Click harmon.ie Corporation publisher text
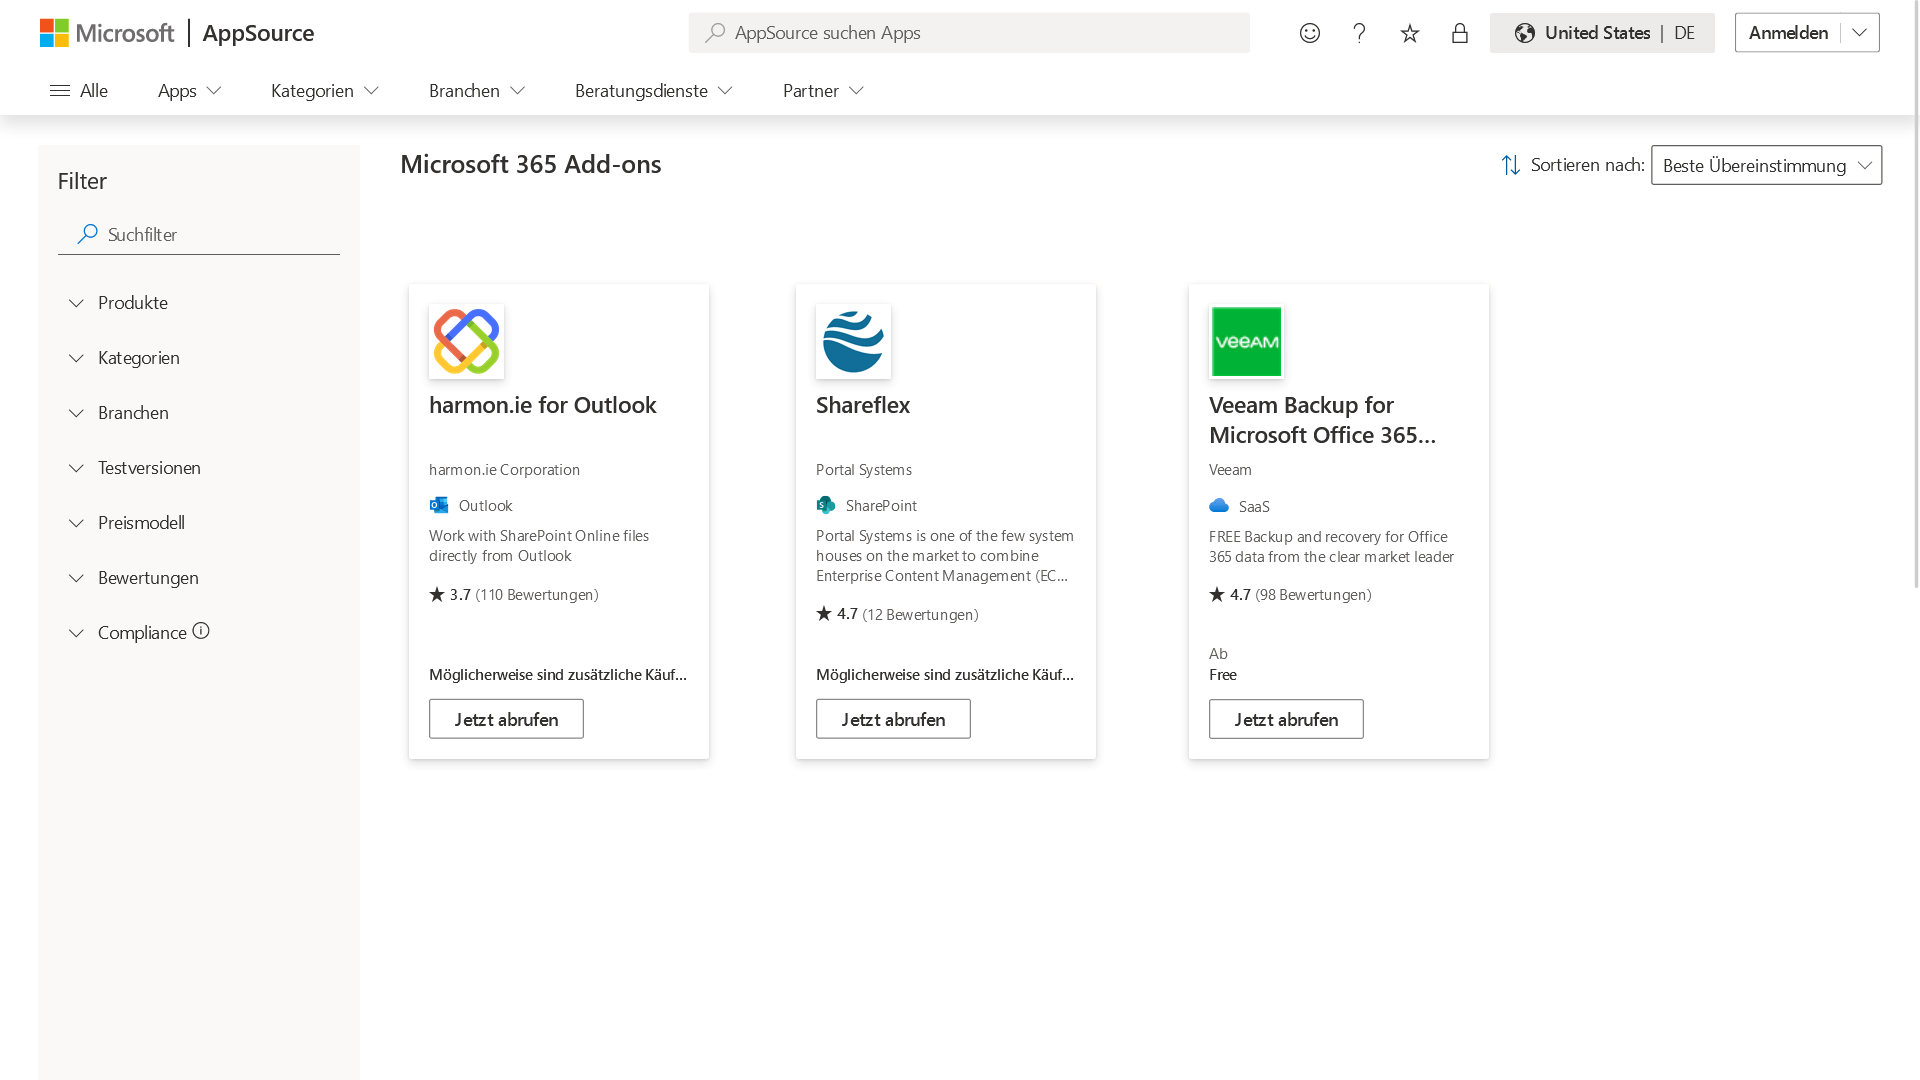The height and width of the screenshot is (1080, 1920). click(504, 469)
